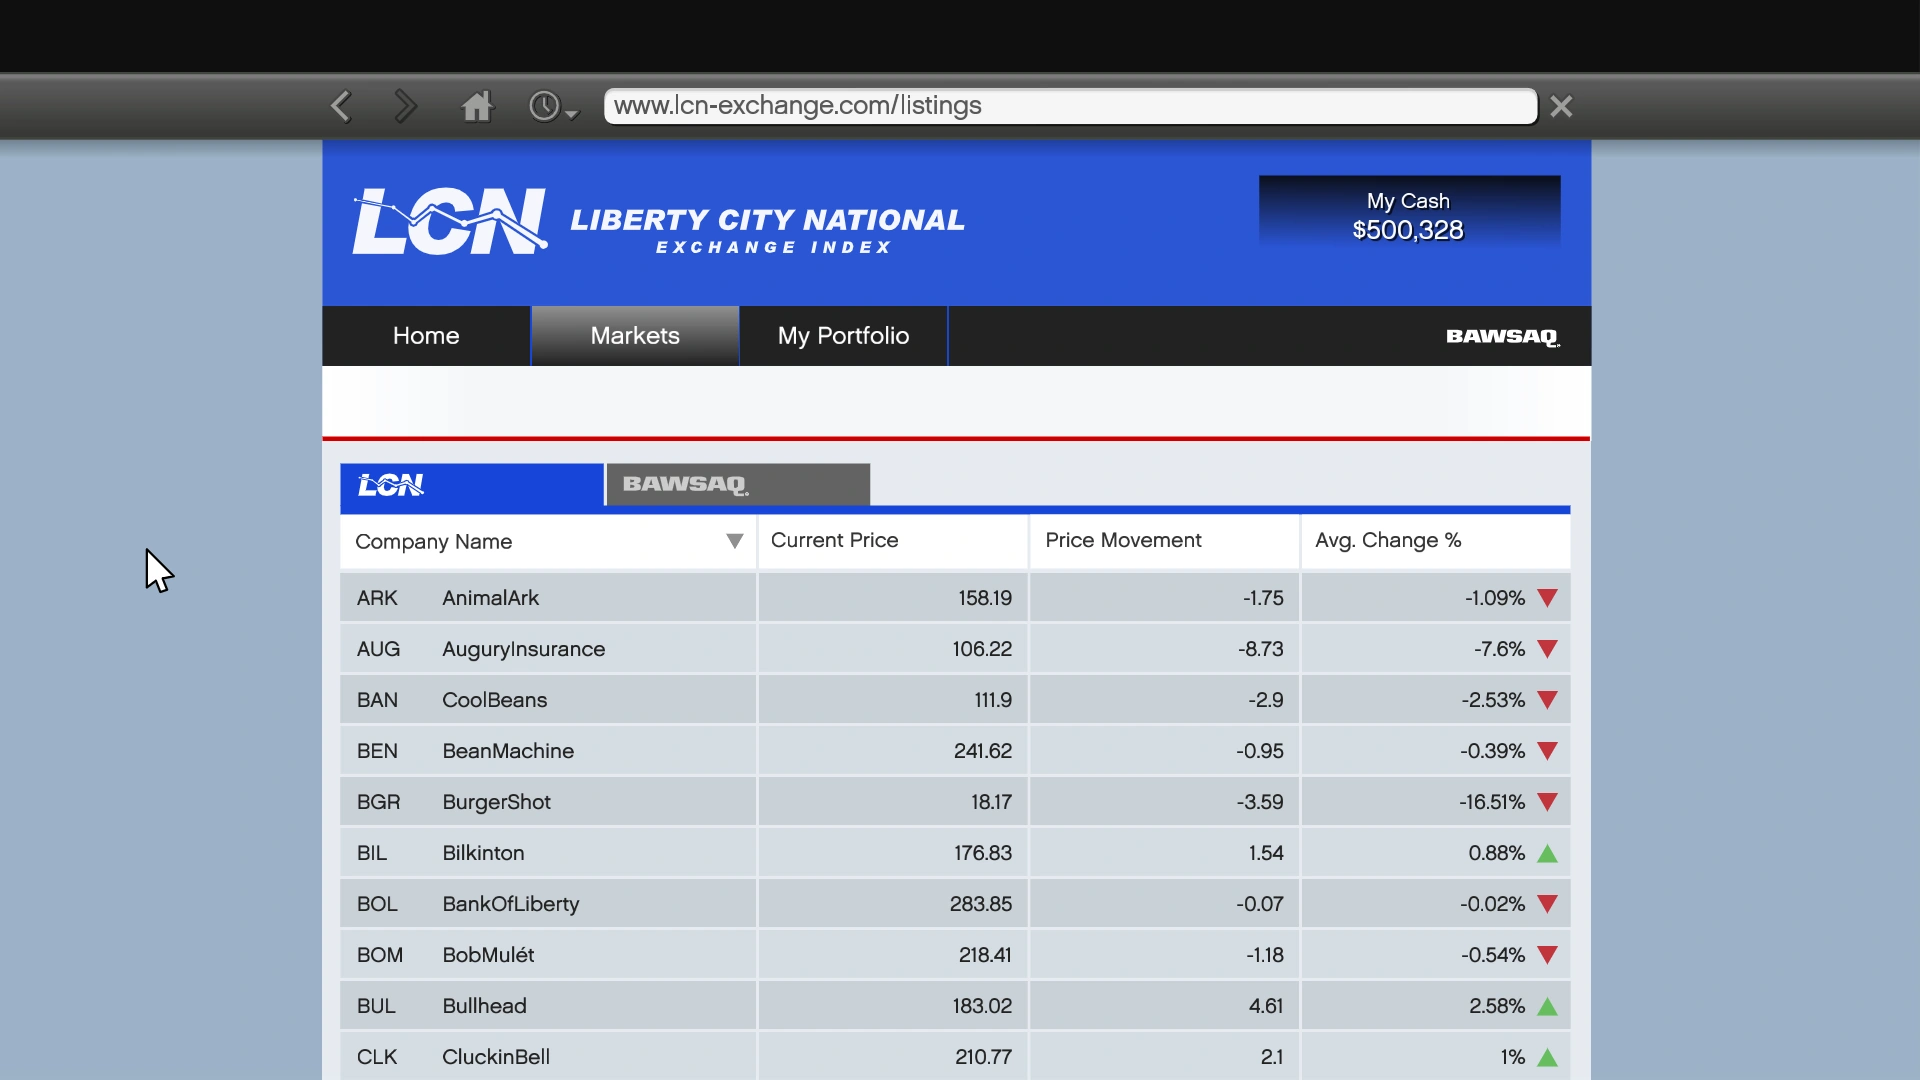Click the browser forward arrow
1920x1080 pixels.
coord(405,106)
